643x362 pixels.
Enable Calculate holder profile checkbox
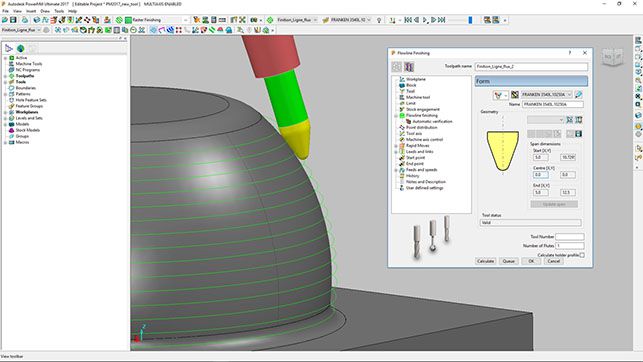point(582,255)
